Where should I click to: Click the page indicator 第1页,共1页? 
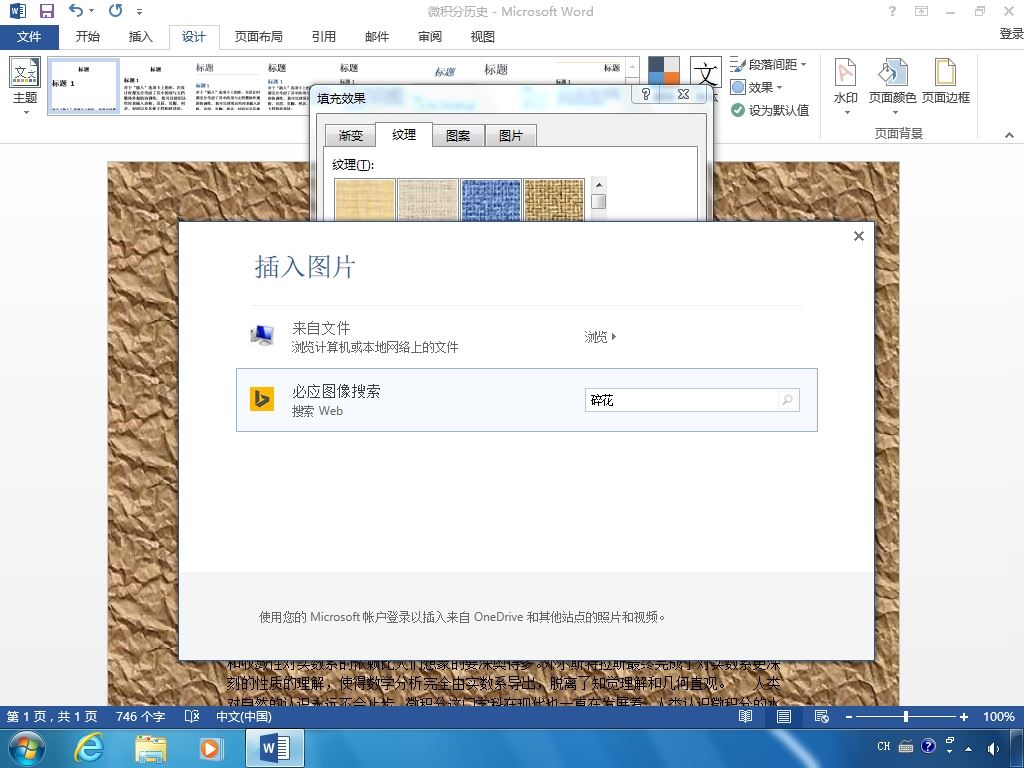point(52,716)
